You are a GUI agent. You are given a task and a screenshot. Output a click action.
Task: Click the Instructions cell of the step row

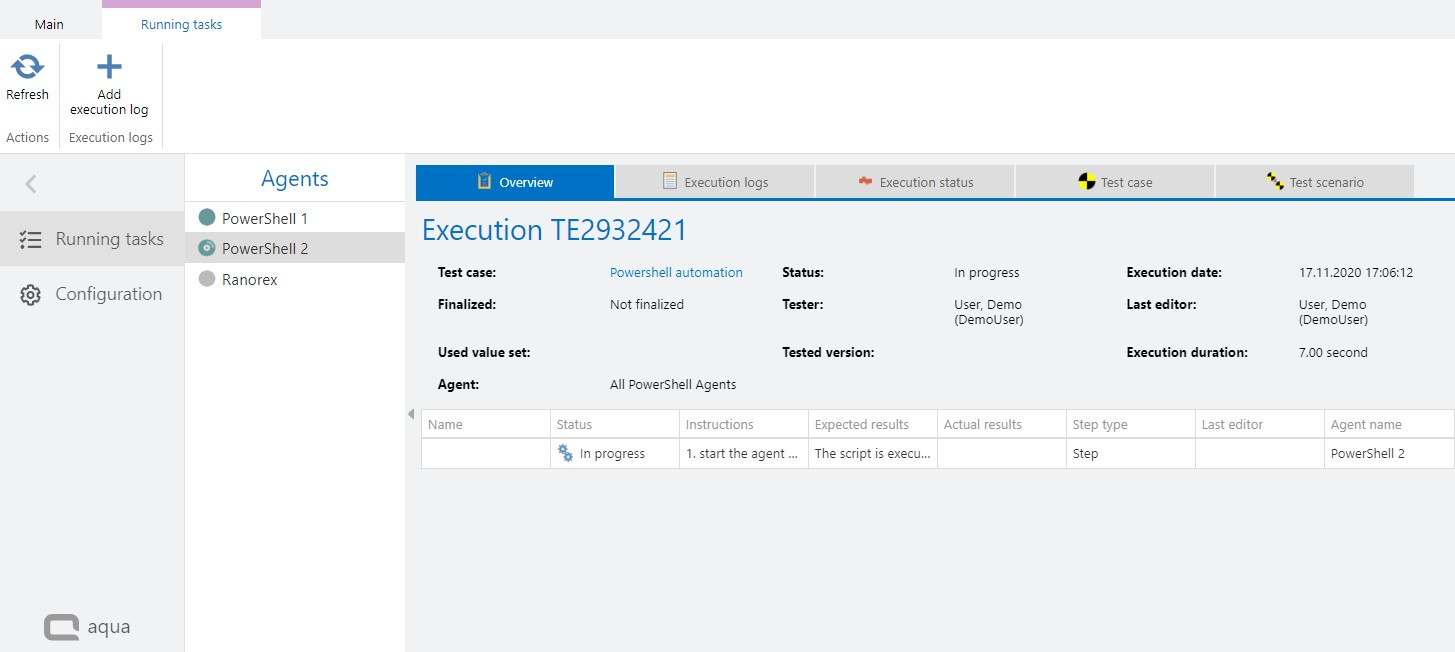742,453
